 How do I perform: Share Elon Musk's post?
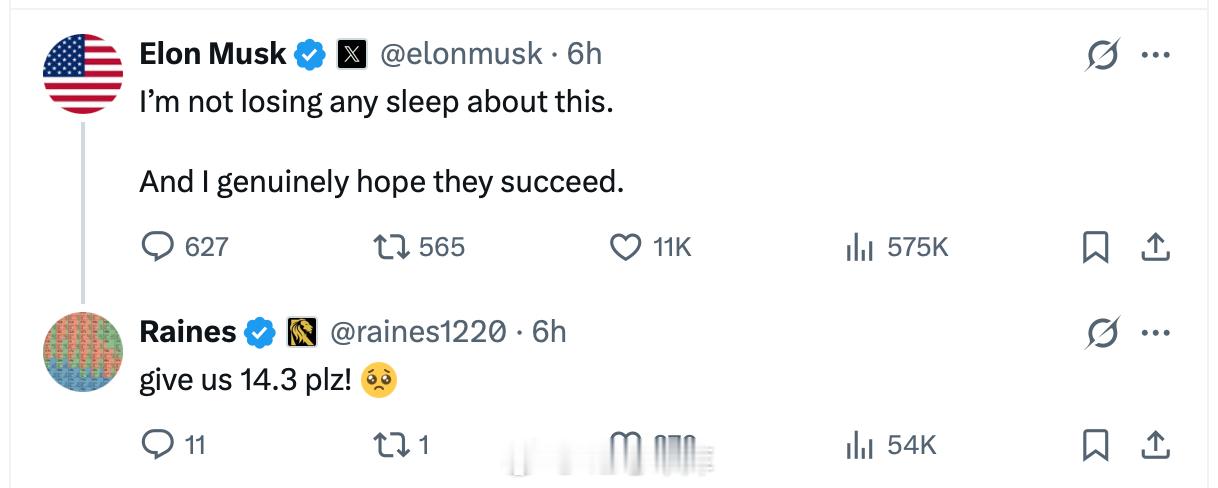coord(1155,246)
